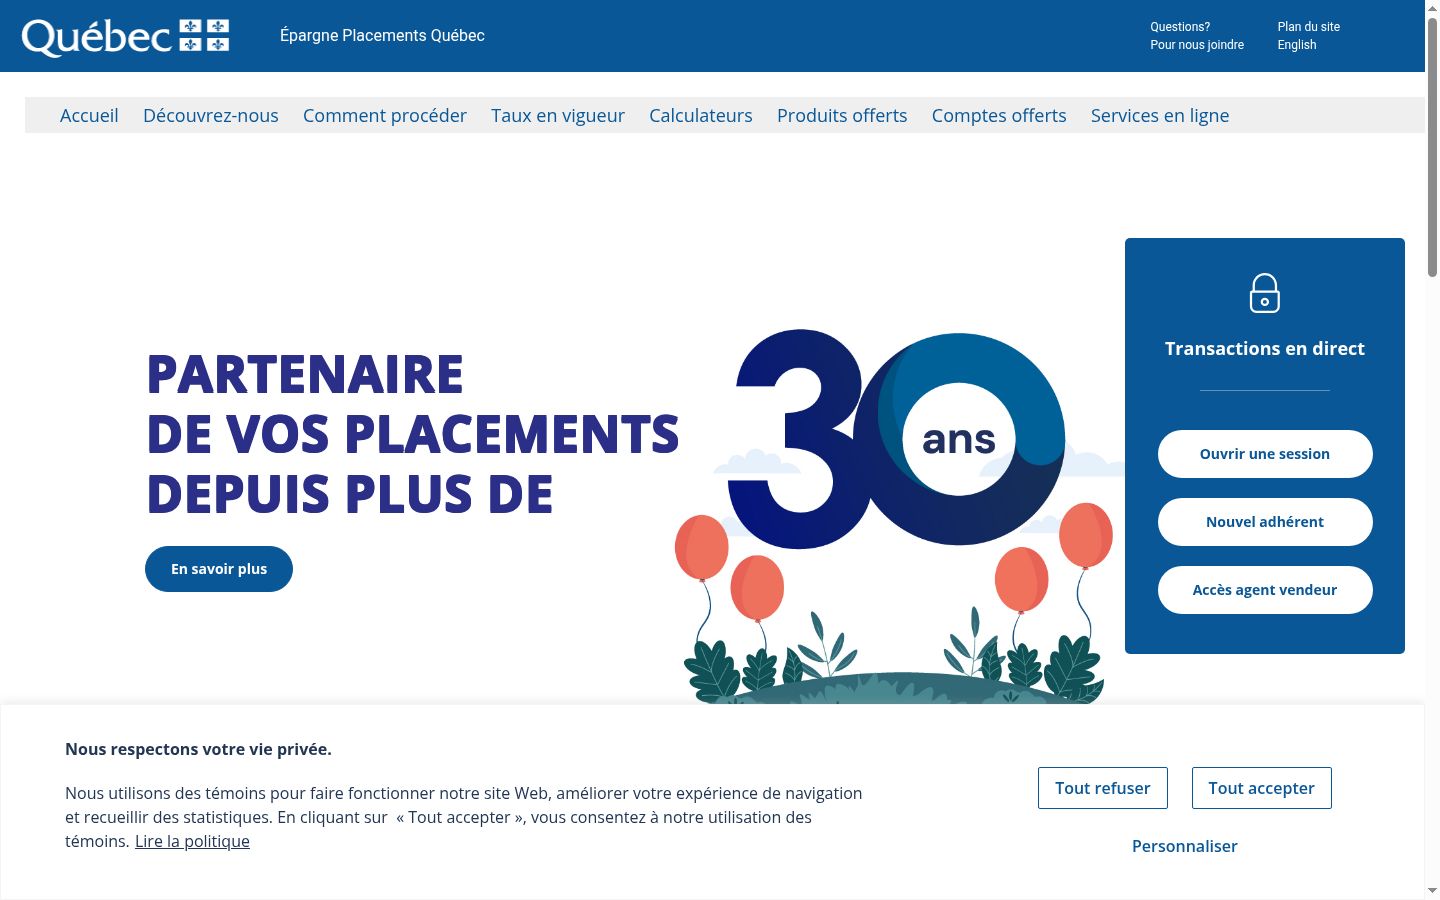1440x900 pixels.
Task: Click the PARTENAIRE DE VOS PLACEMENTS headline
Action: tap(413, 434)
